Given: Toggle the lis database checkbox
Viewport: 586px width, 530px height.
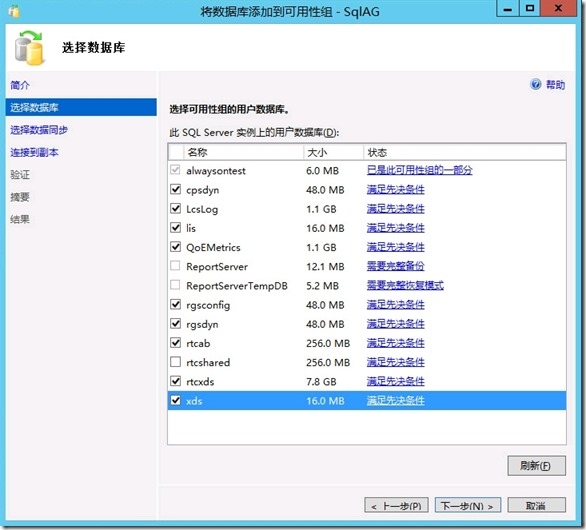Looking at the screenshot, I should coord(175,227).
